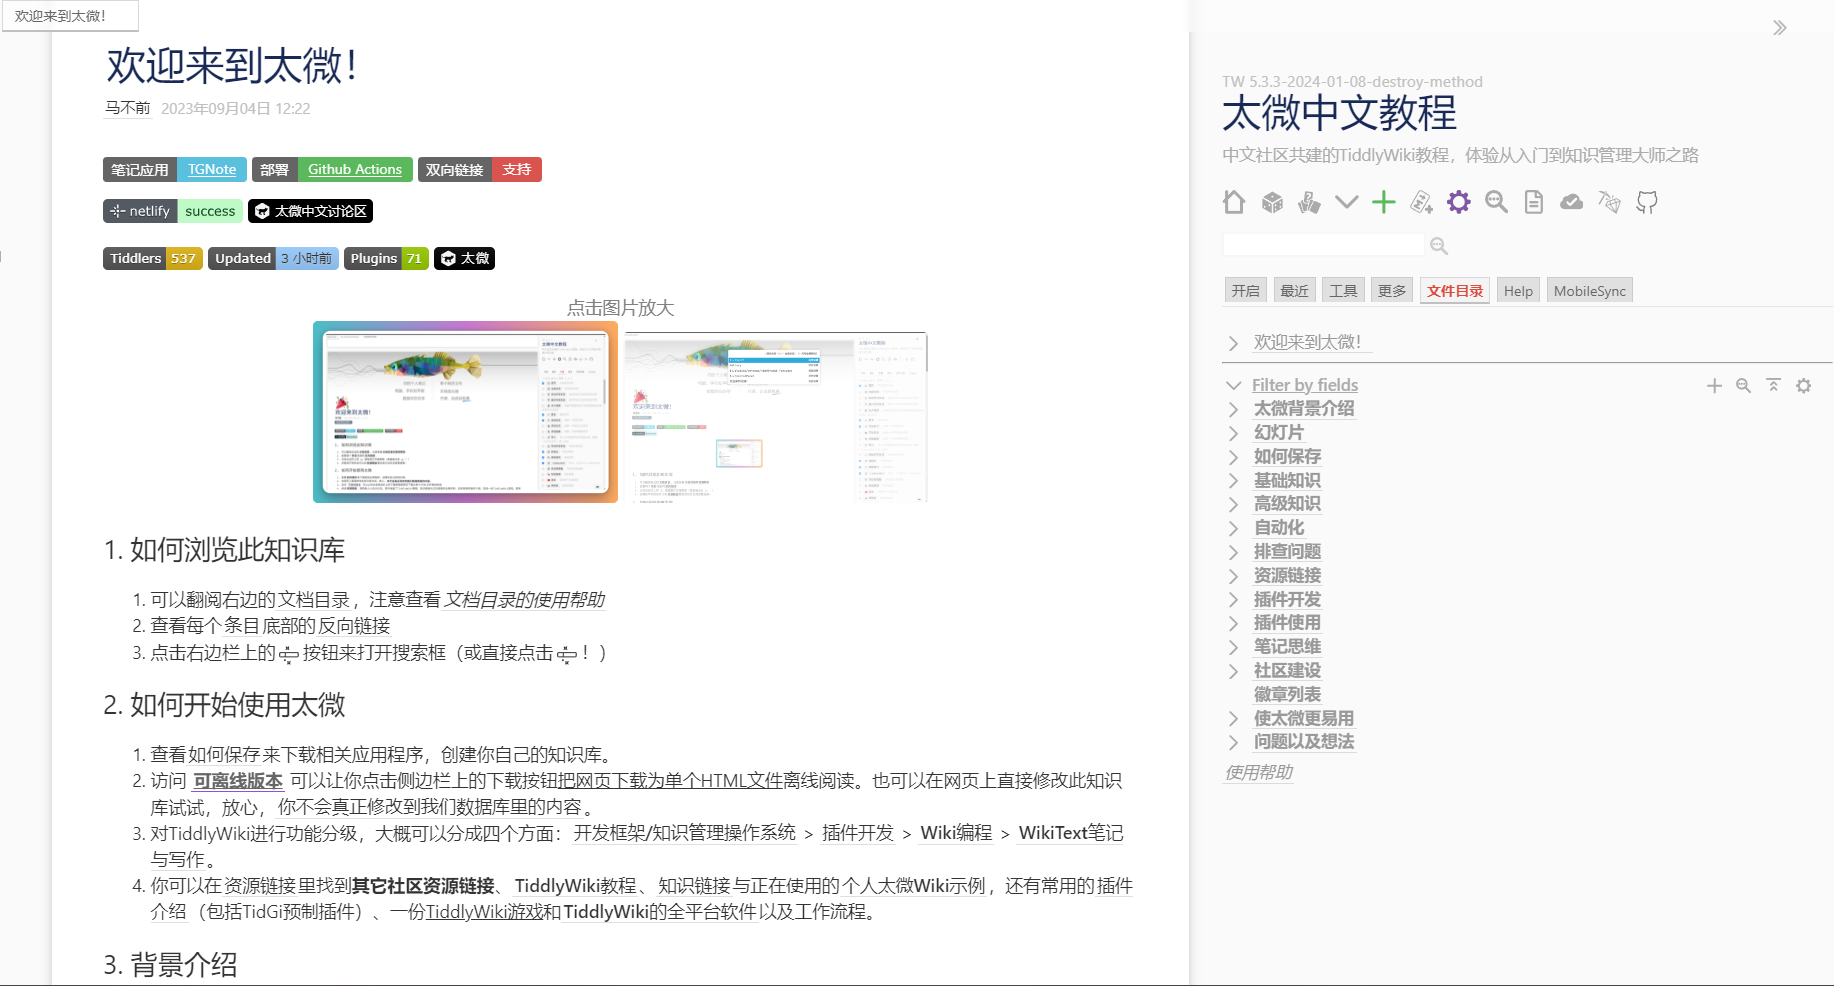Open the 文档目录的使用帮助 link
This screenshot has height=986, width=1834.
coord(524,600)
